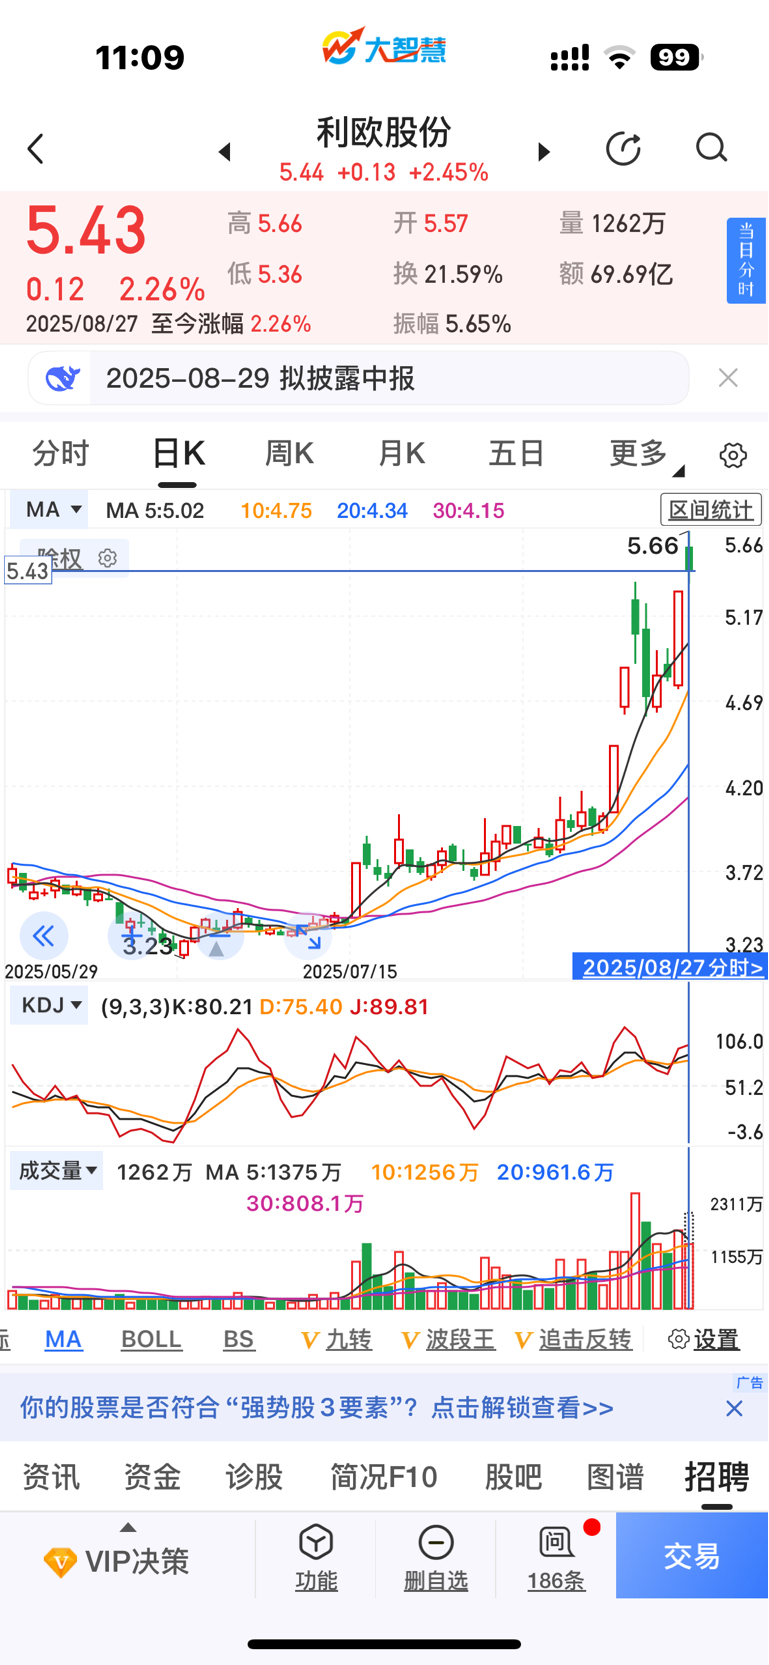Go to previous stock with left triangle
This screenshot has height=1665, width=769.
coord(225,151)
